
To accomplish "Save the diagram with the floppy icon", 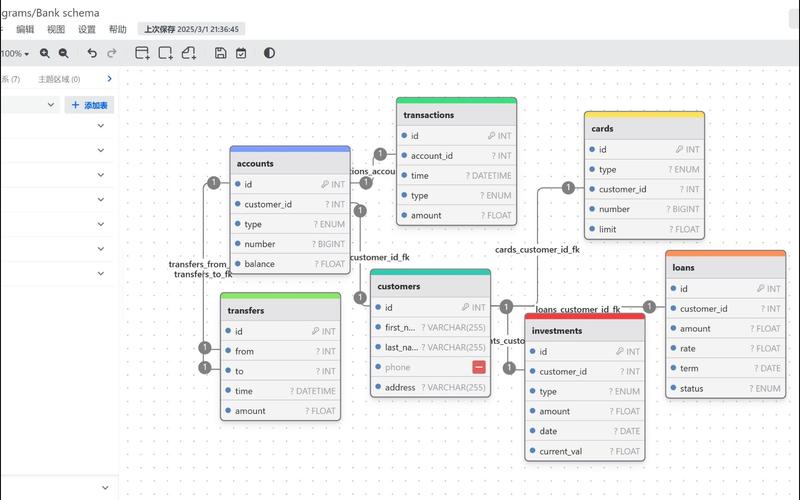I will point(221,53).
